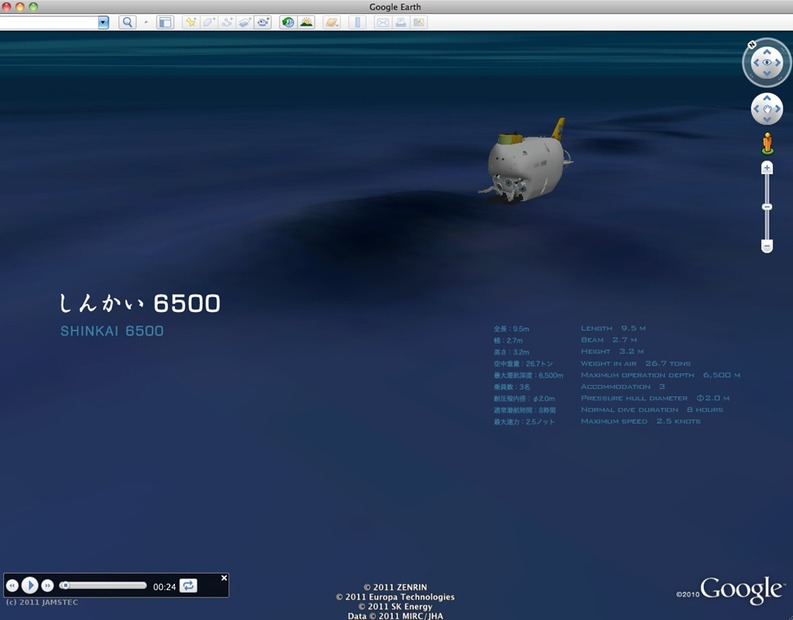The height and width of the screenshot is (620, 793).
Task: Toggle sunlight across the landscape icon
Action: (306, 22)
